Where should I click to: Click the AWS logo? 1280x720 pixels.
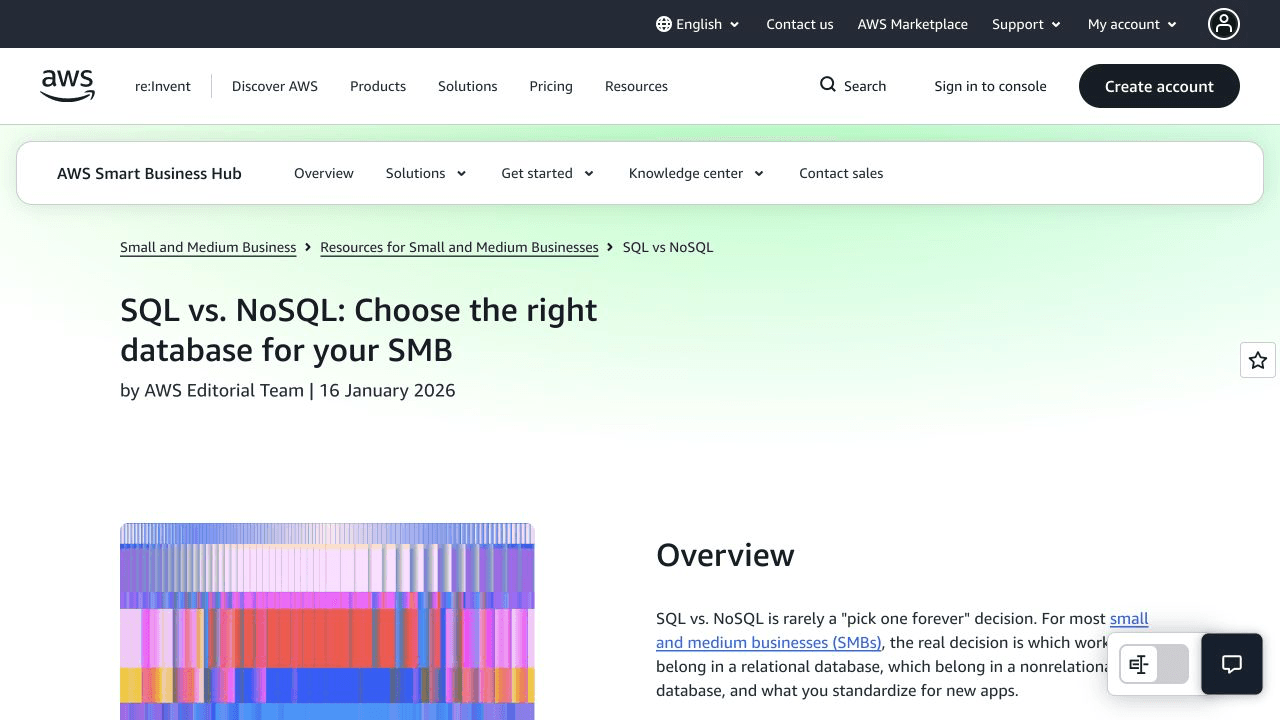pyautogui.click(x=68, y=86)
